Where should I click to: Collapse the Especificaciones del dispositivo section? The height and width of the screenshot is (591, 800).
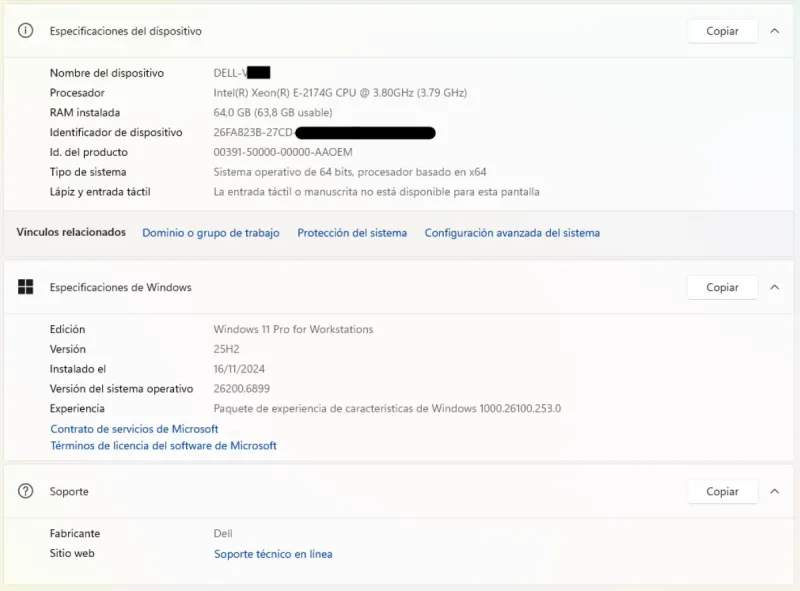coord(774,31)
